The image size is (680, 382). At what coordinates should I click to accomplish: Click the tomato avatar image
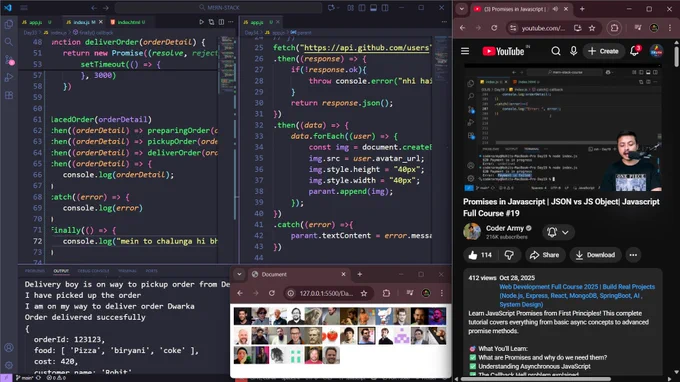(330, 336)
